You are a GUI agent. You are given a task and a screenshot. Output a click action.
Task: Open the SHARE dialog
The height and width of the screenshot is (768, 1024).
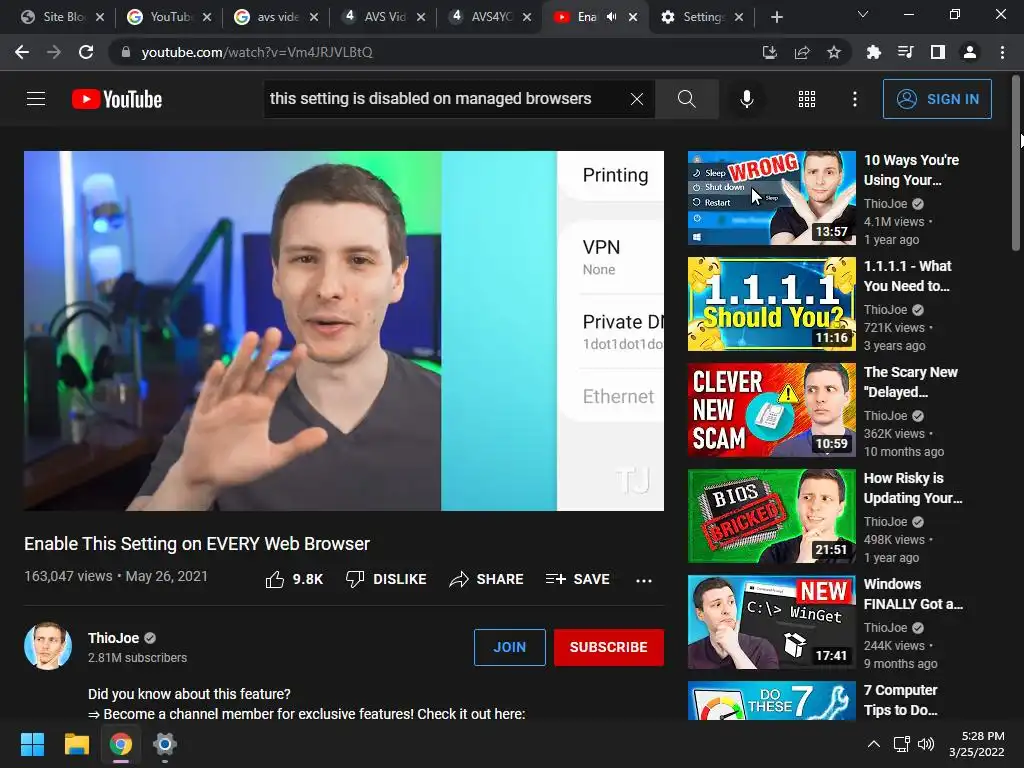(x=487, y=579)
